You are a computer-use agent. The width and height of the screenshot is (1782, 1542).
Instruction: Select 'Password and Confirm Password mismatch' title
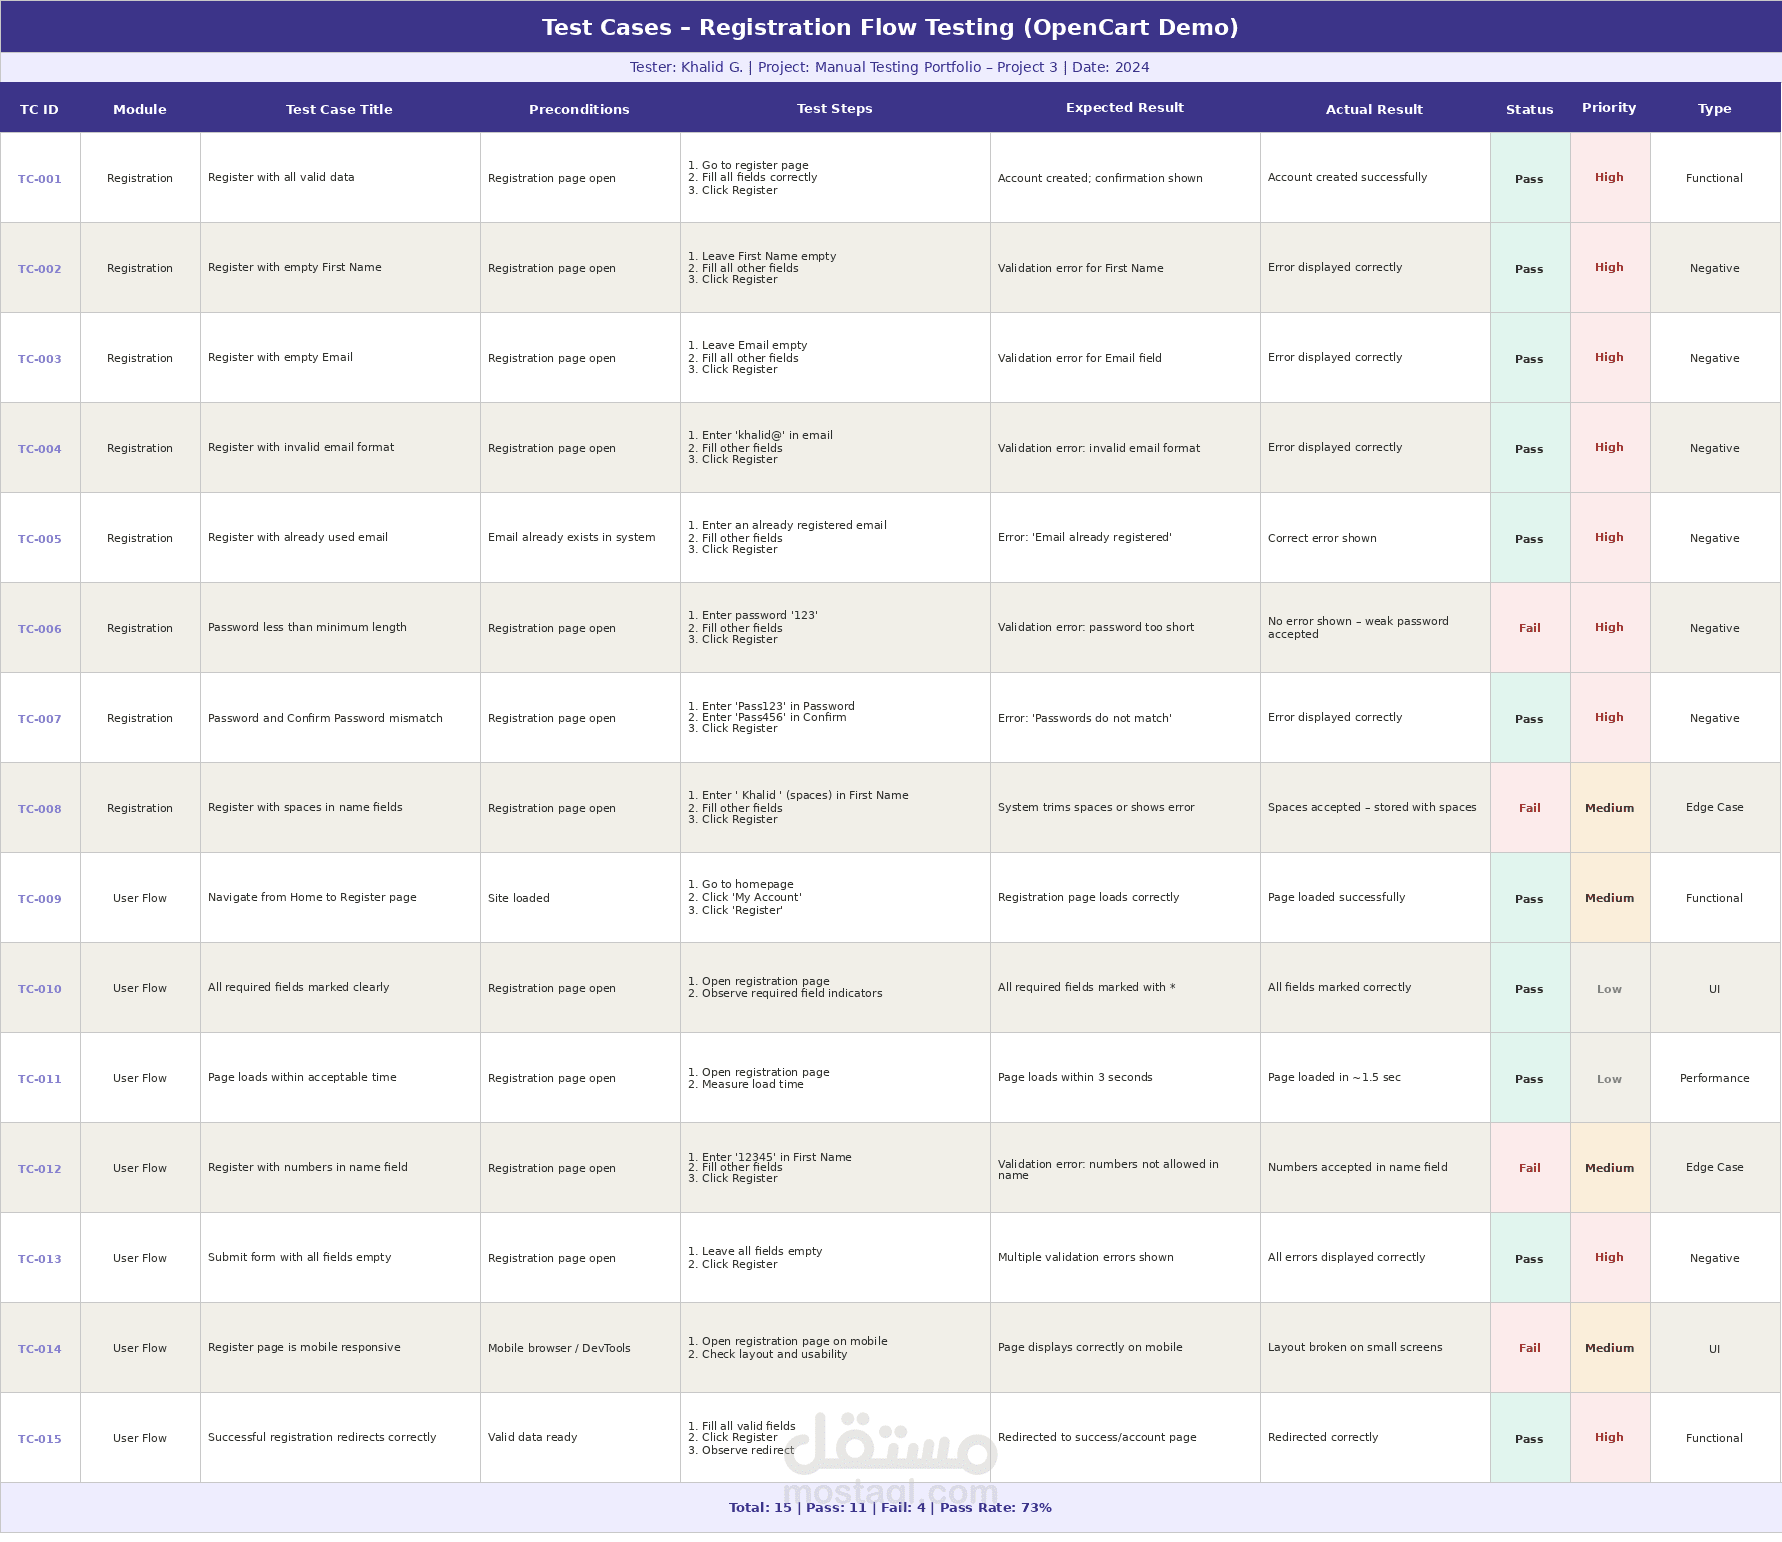pyautogui.click(x=325, y=718)
